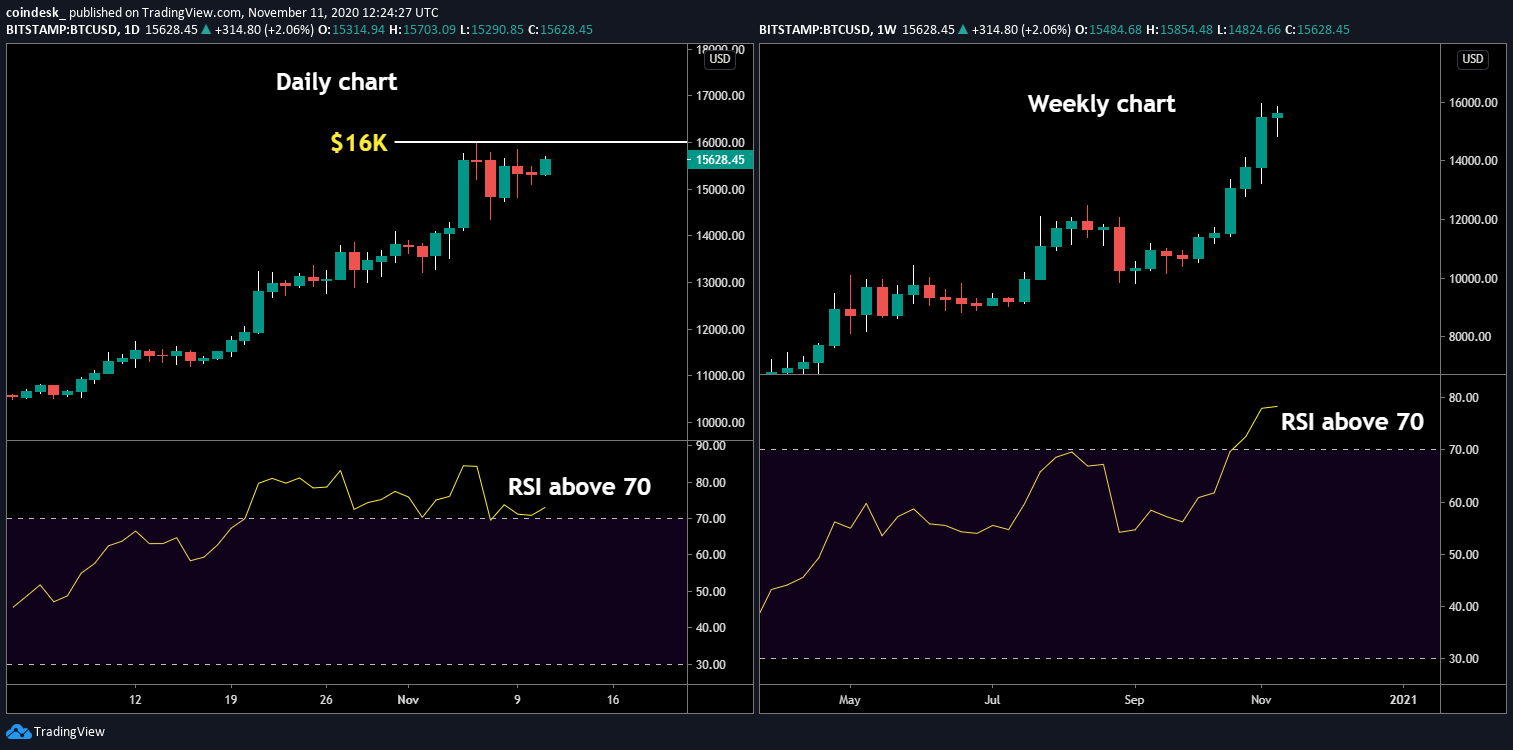
Task: Click the 2021 label on weekly time axis
Action: coord(1403,699)
